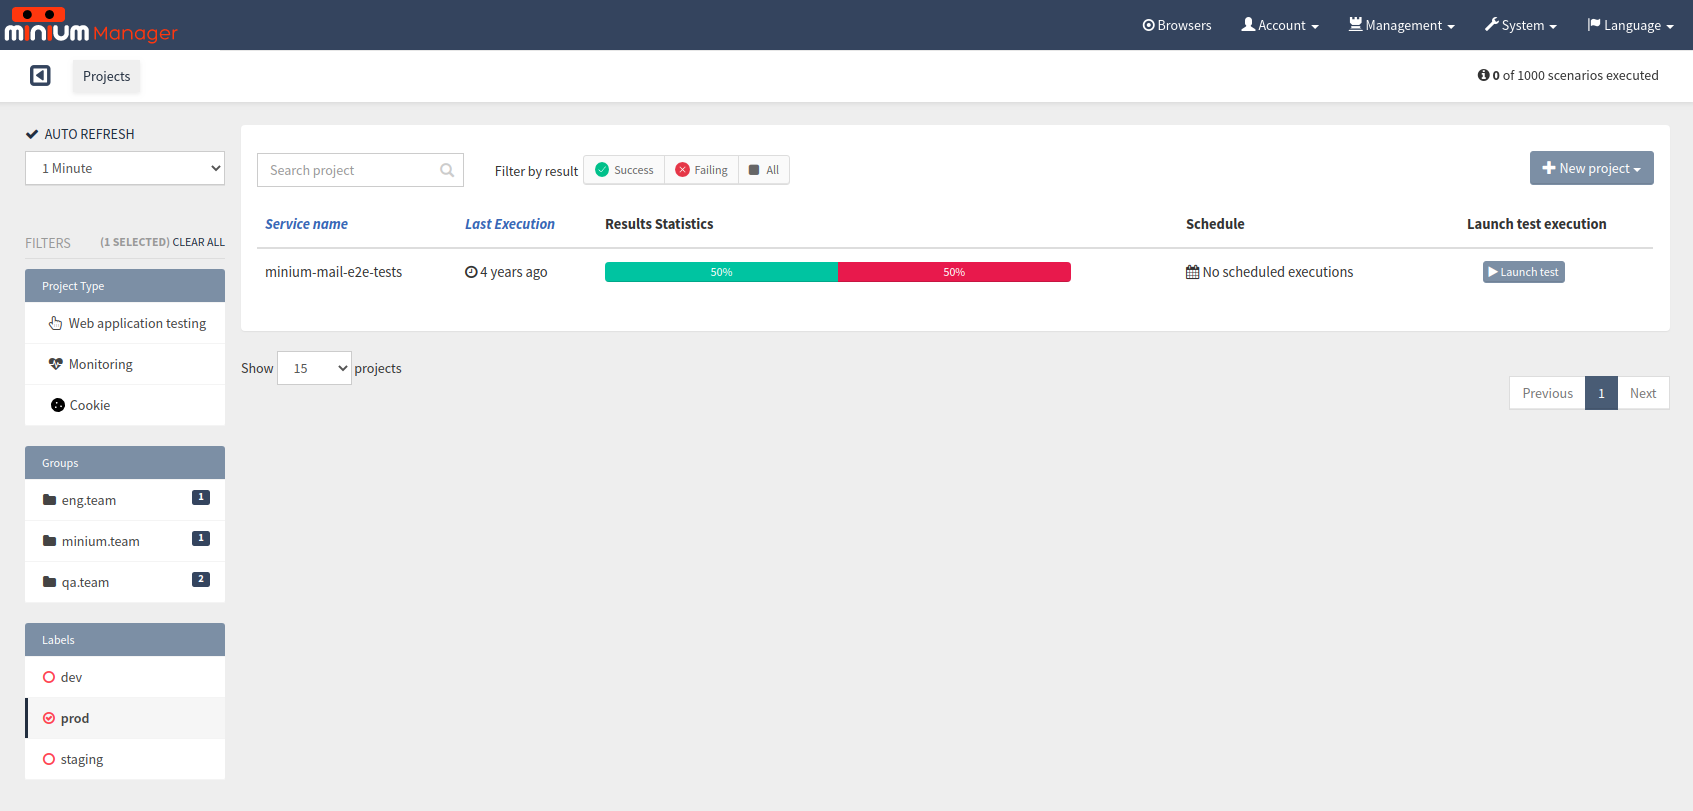Click the red 50% failing bar

click(x=954, y=272)
